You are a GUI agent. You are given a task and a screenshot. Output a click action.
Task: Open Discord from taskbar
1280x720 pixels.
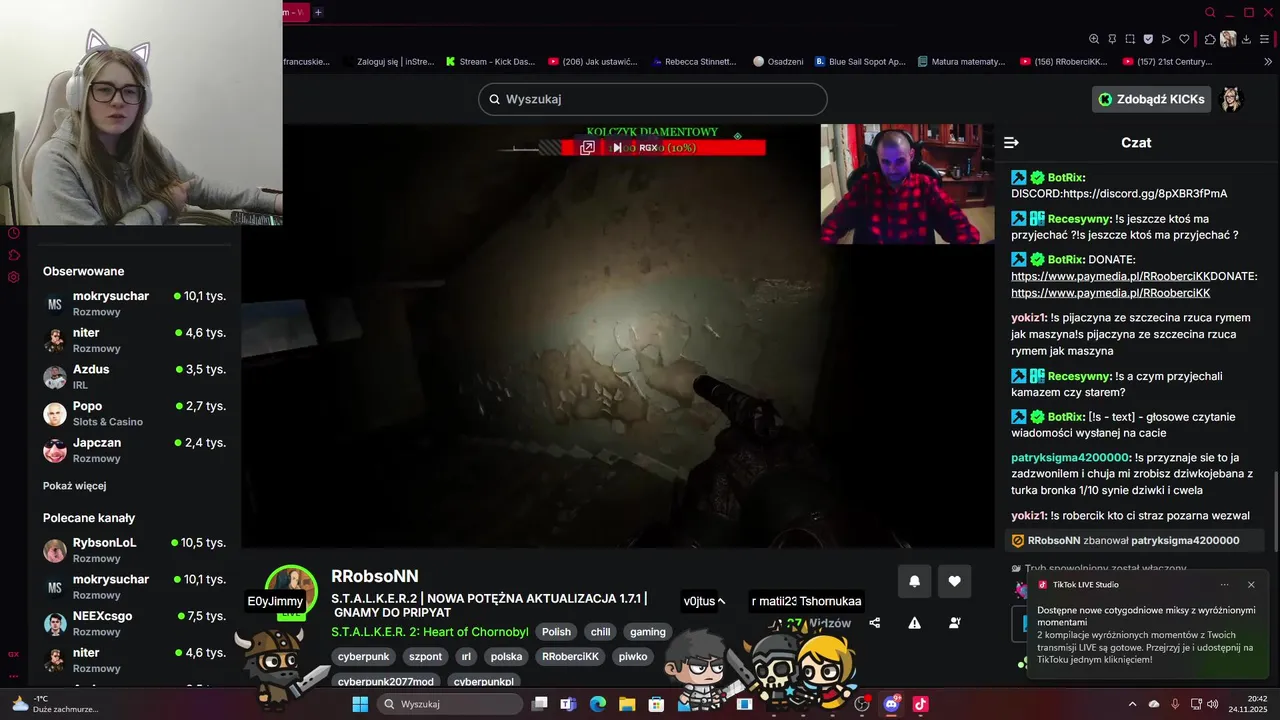(891, 704)
